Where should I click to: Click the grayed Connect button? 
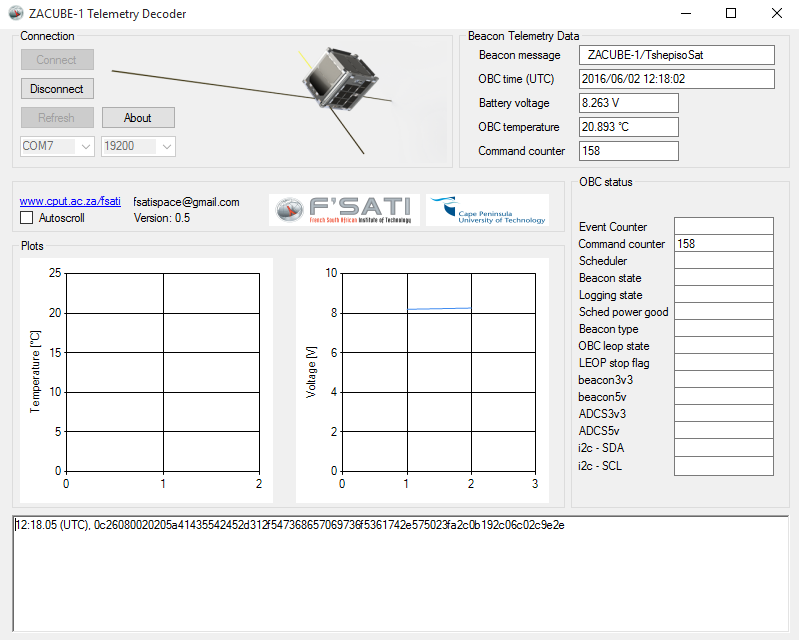click(57, 60)
